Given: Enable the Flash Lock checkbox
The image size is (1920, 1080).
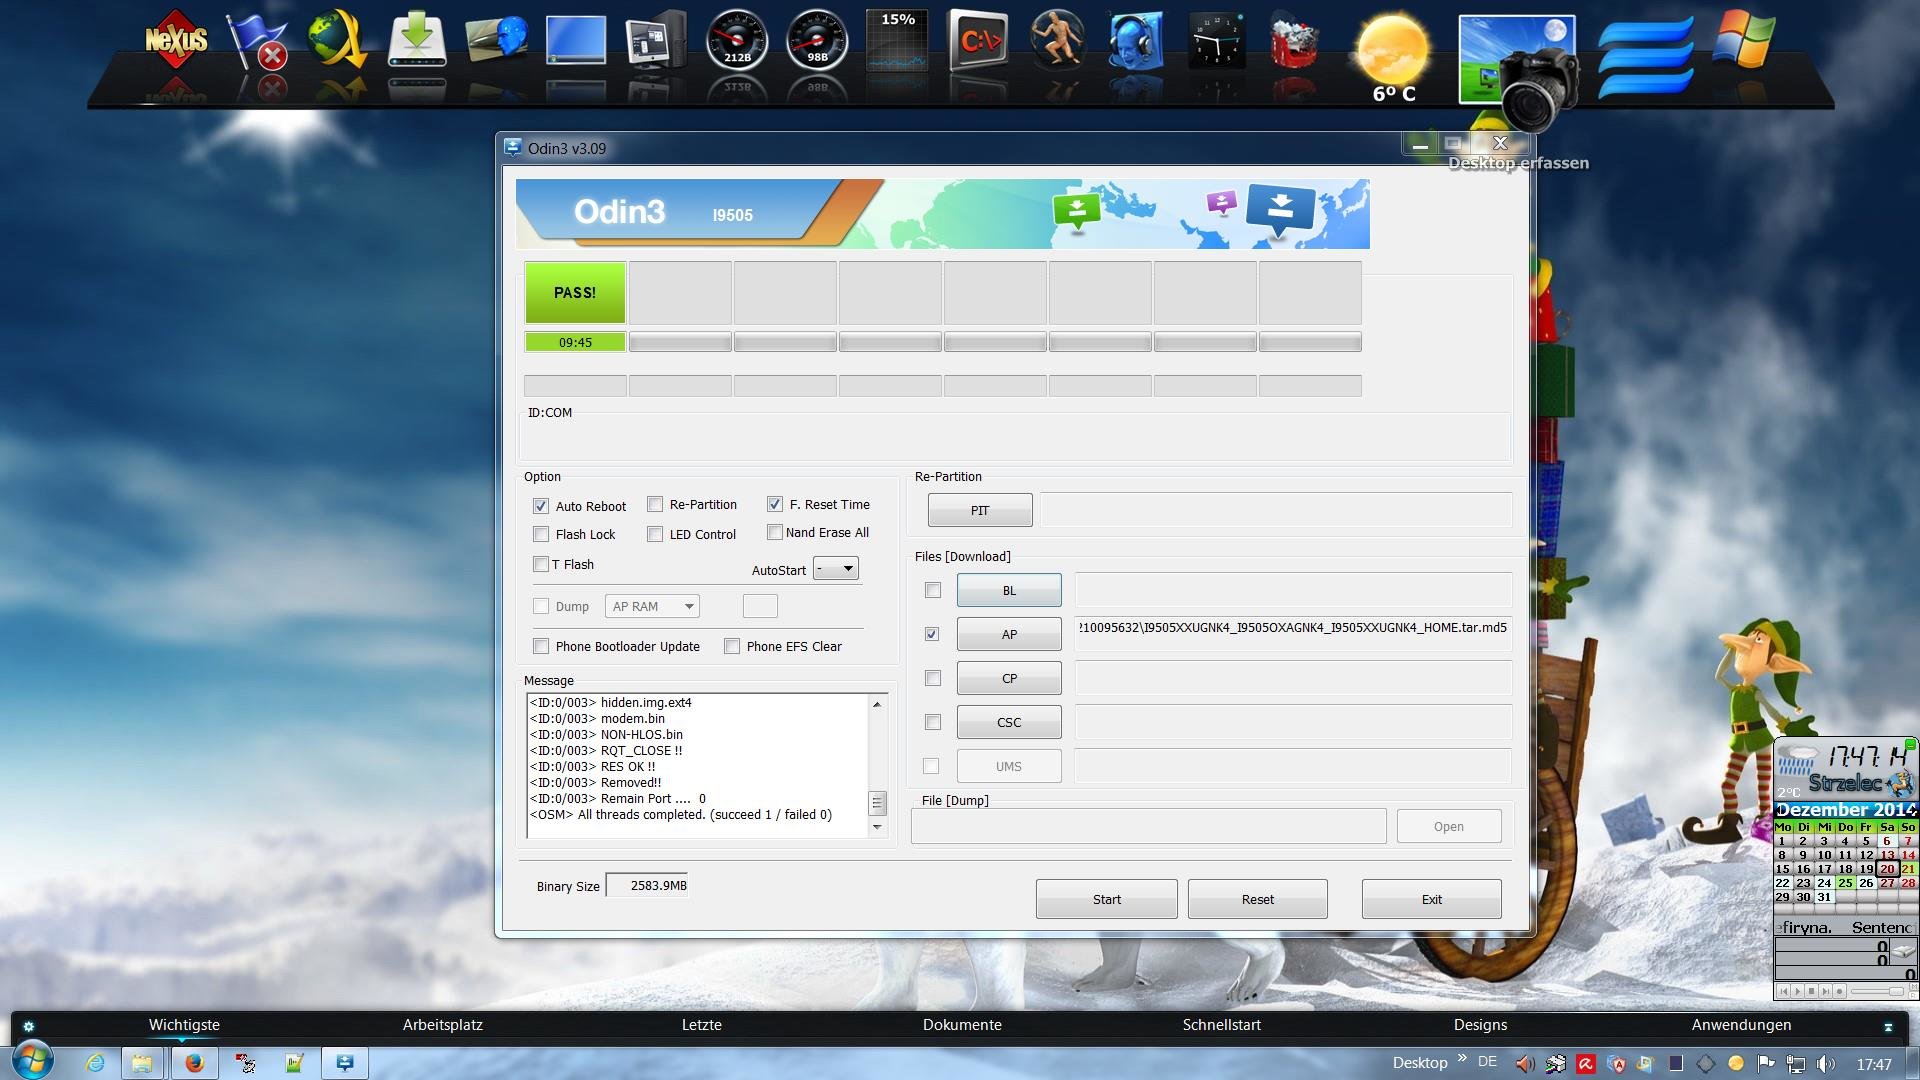Looking at the screenshot, I should tap(541, 534).
